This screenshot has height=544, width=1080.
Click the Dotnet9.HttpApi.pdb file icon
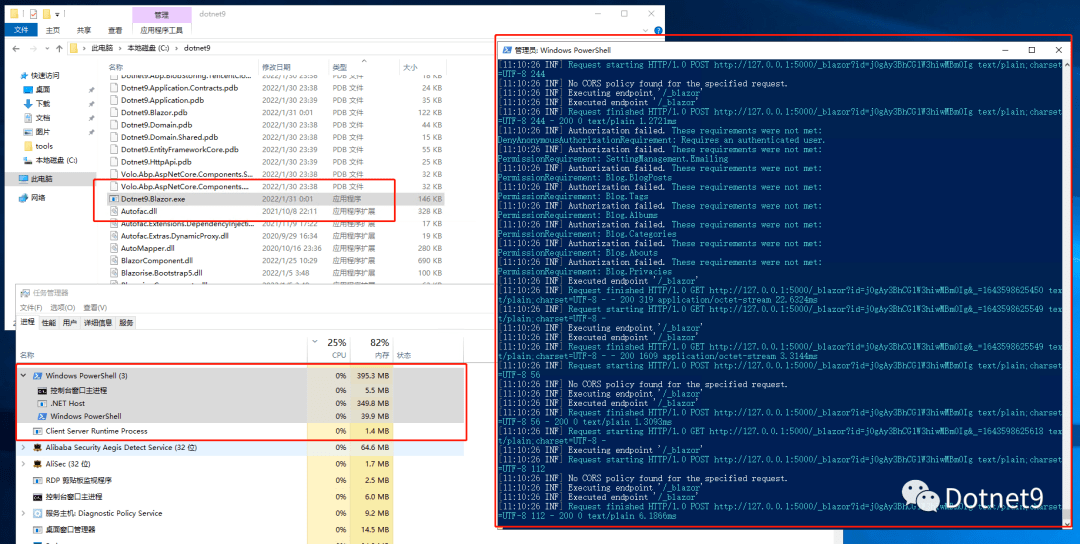(114, 162)
